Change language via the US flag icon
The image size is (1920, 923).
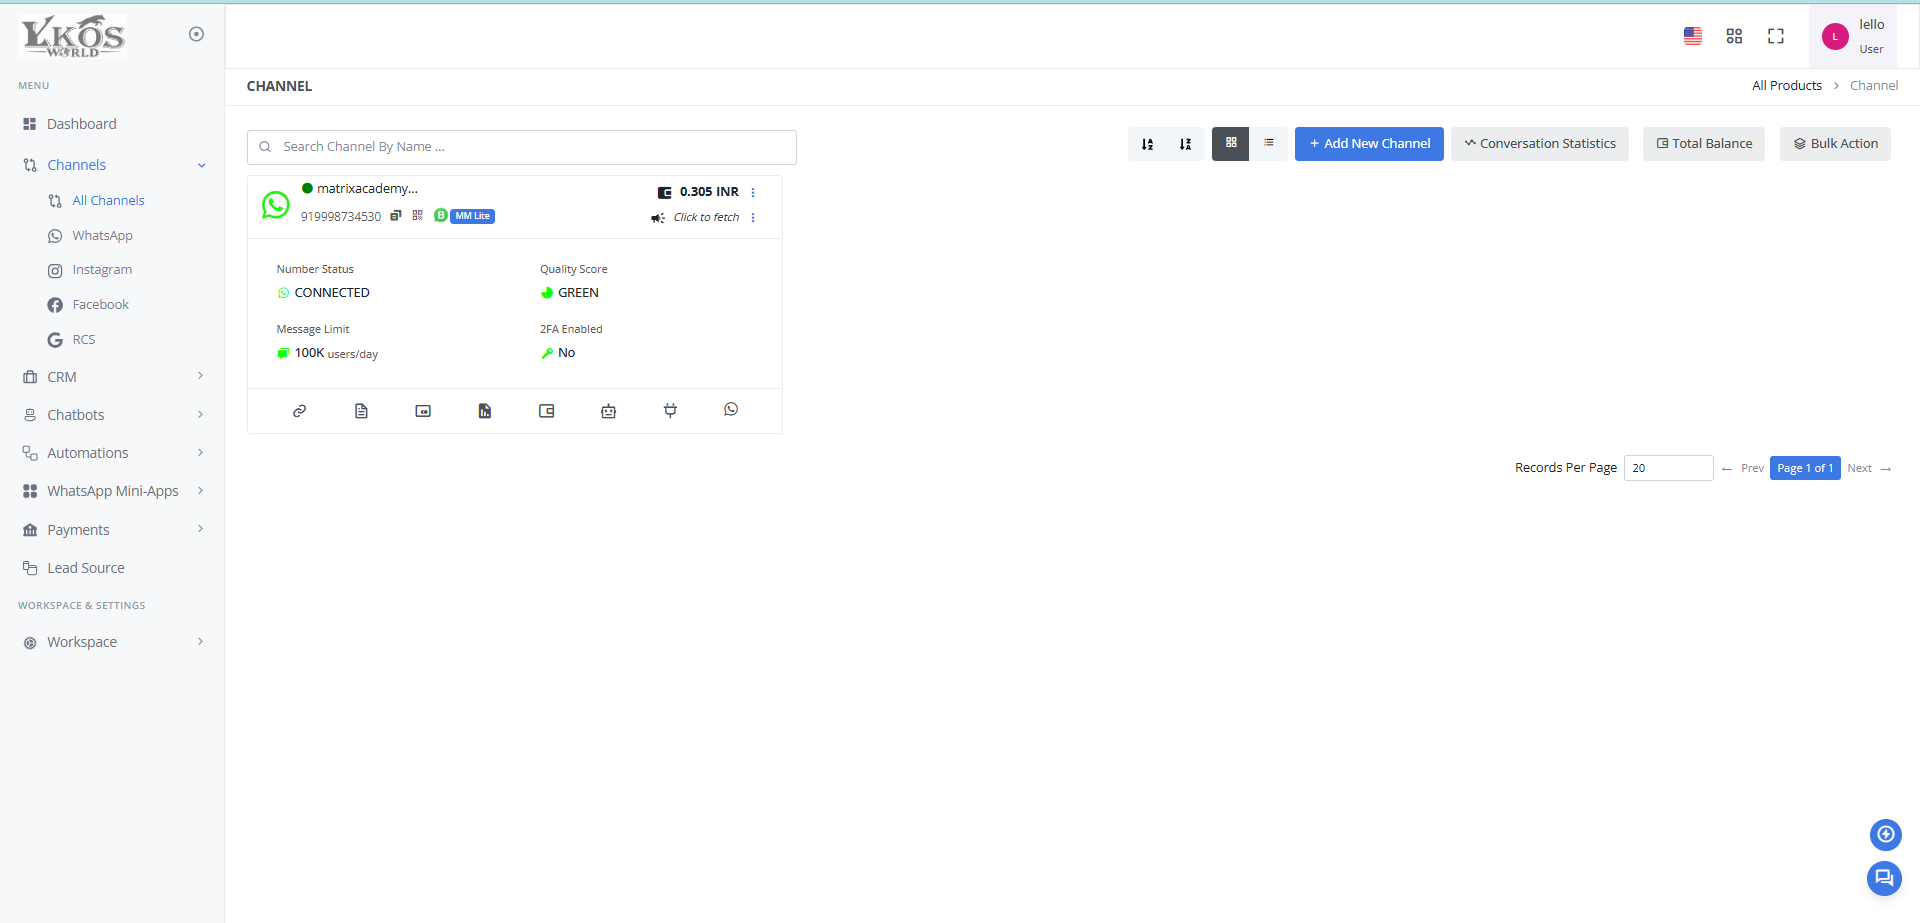1693,36
